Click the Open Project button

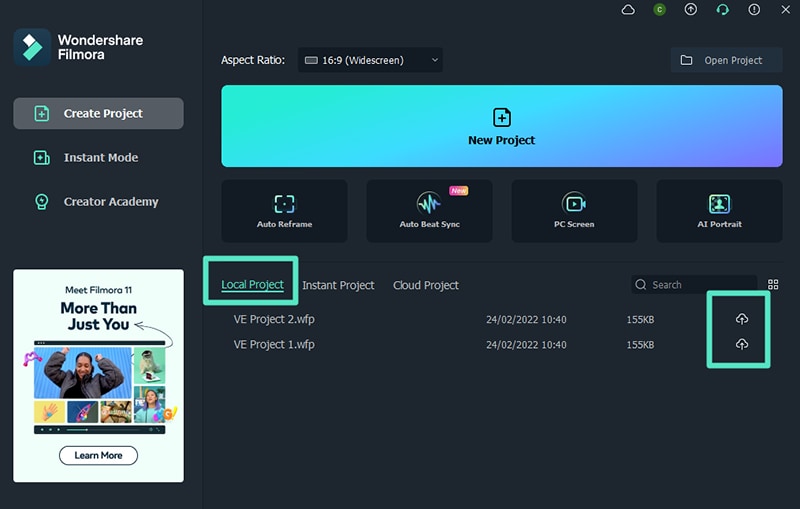coord(726,60)
